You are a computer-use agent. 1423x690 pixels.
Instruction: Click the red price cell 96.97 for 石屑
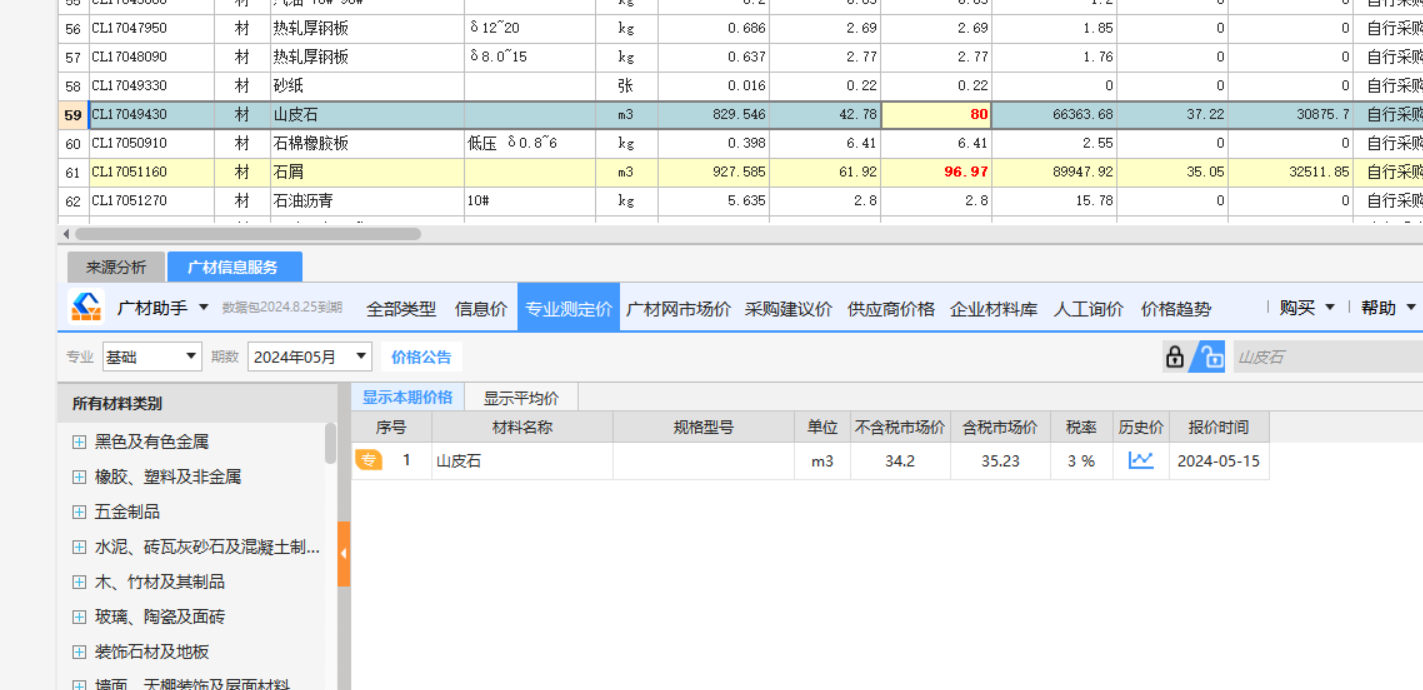click(x=936, y=172)
